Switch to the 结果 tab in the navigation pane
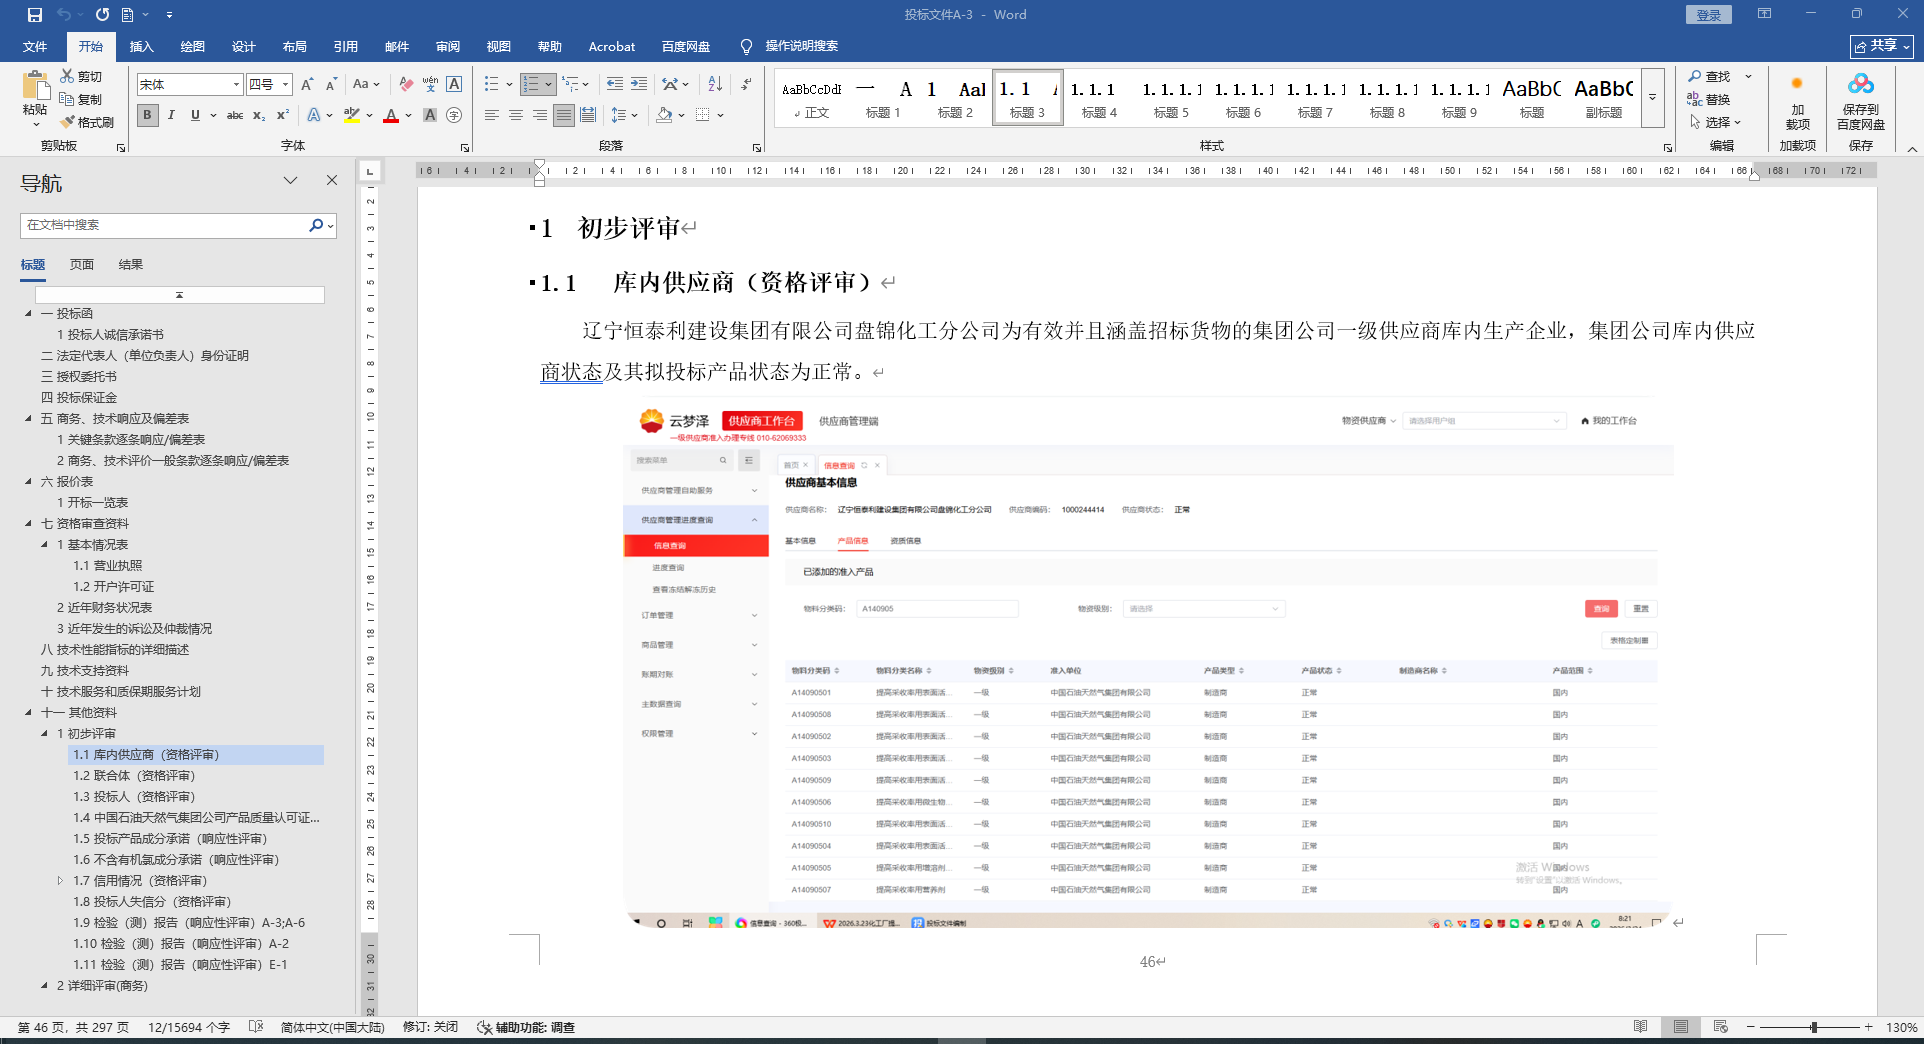1924x1044 pixels. pyautogui.click(x=131, y=265)
